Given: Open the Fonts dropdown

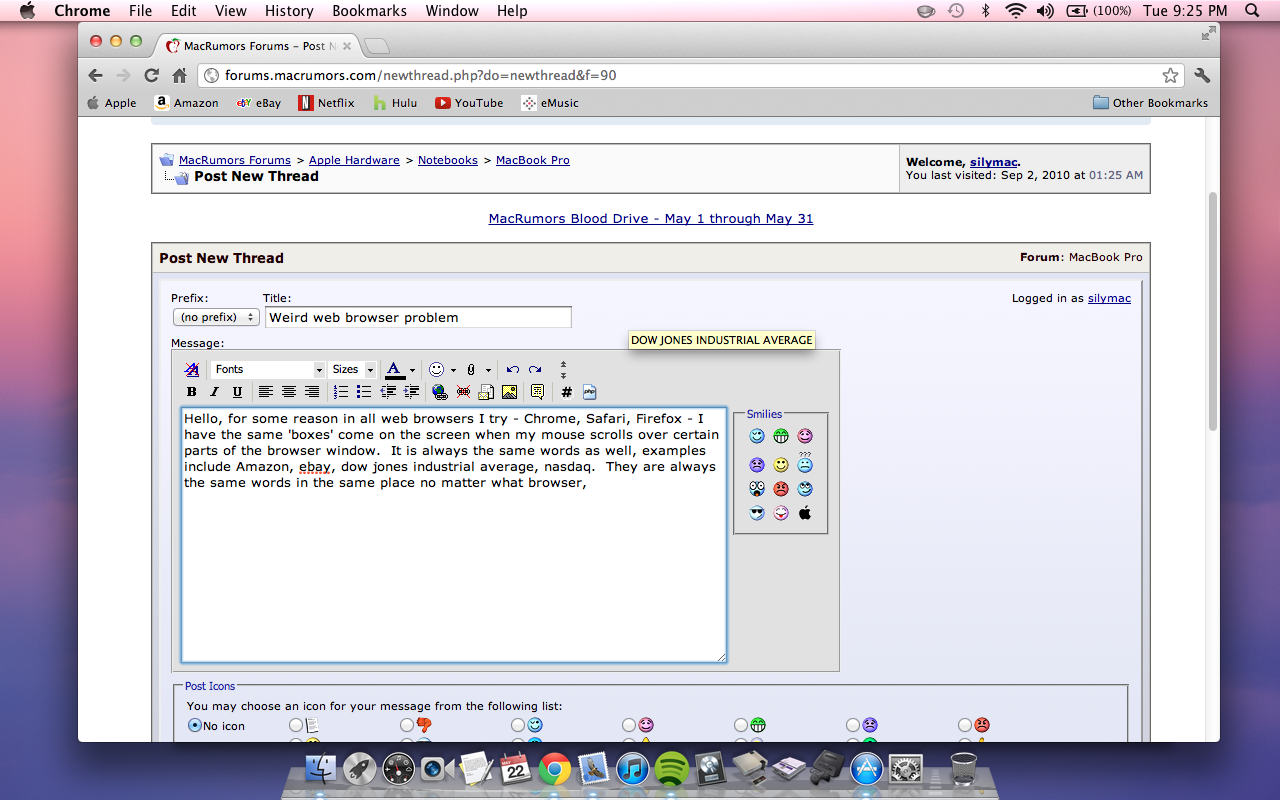Looking at the screenshot, I should [268, 369].
